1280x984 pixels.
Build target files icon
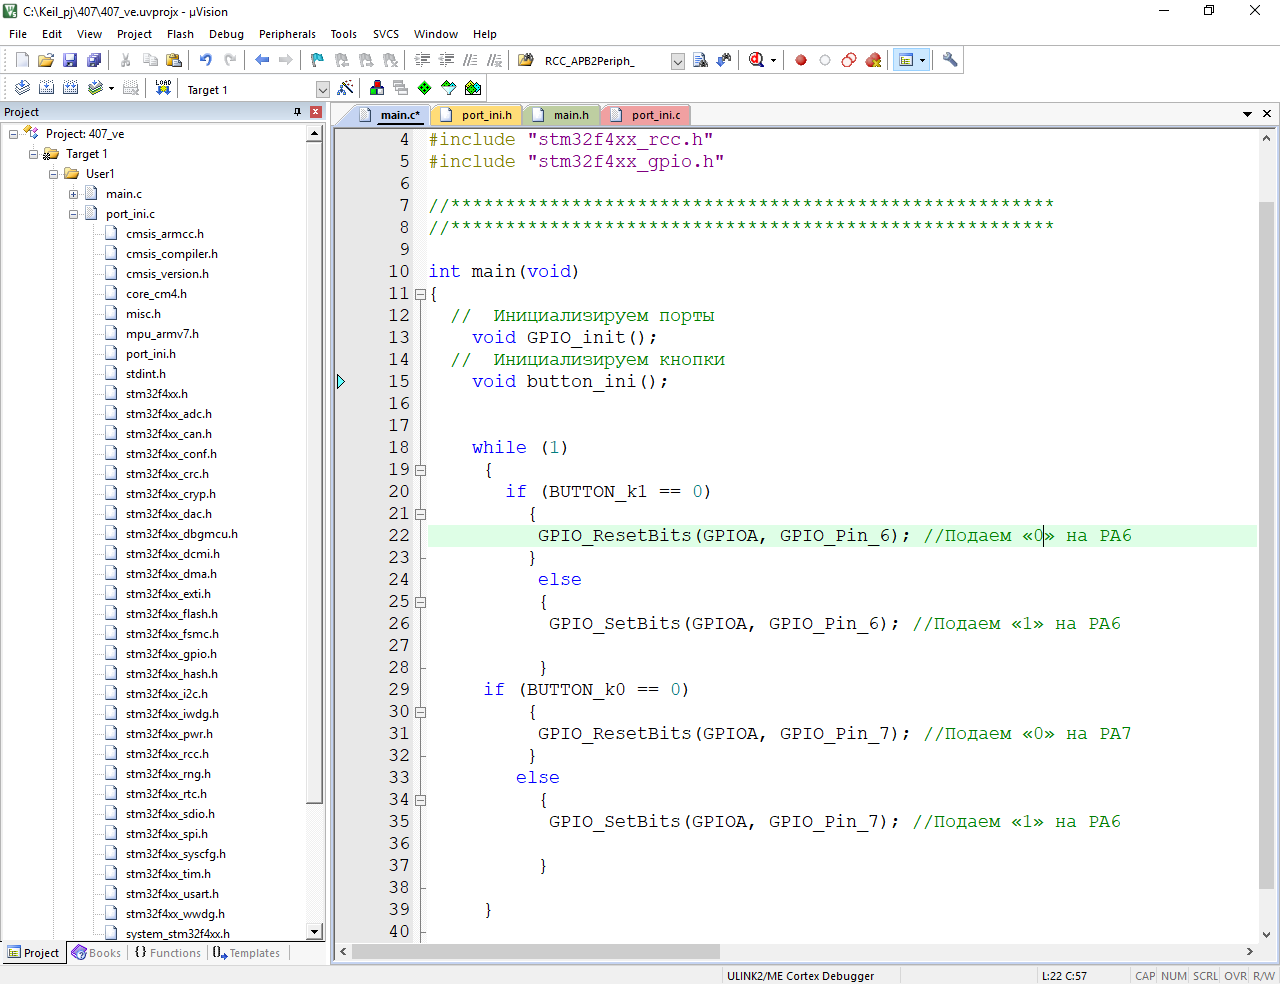click(46, 88)
